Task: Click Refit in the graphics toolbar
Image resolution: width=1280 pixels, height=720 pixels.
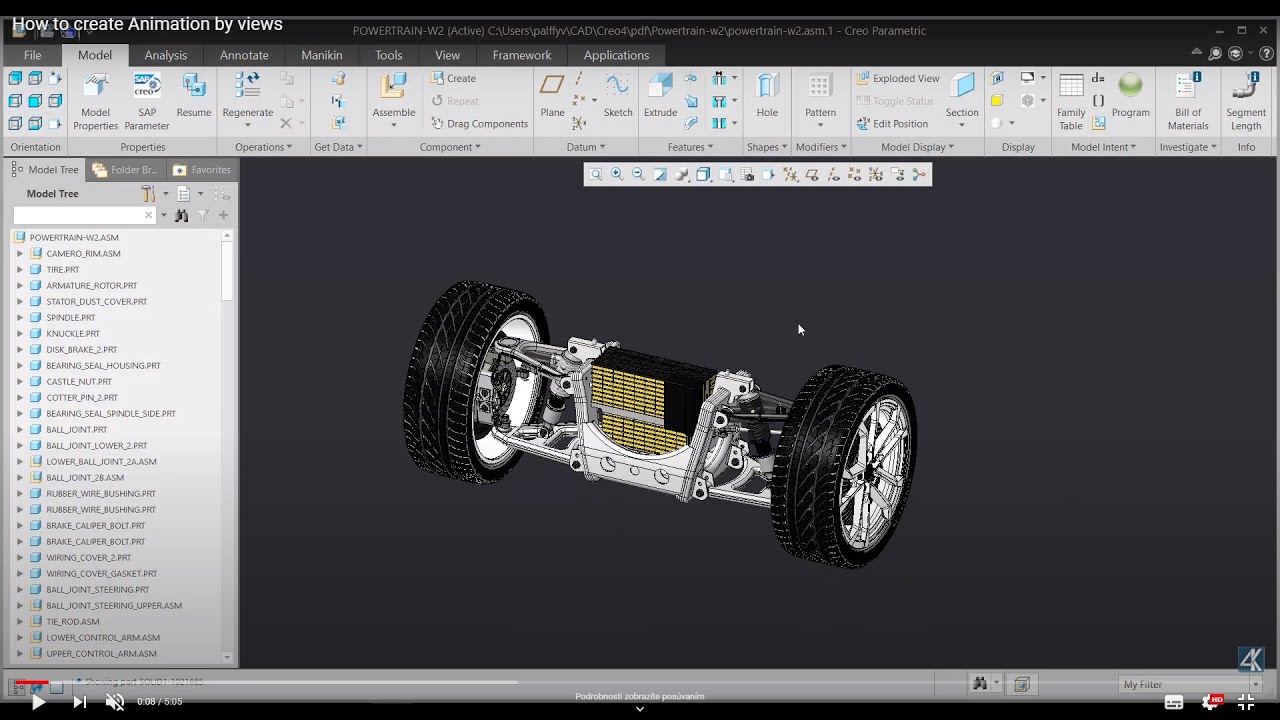Action: click(x=595, y=175)
